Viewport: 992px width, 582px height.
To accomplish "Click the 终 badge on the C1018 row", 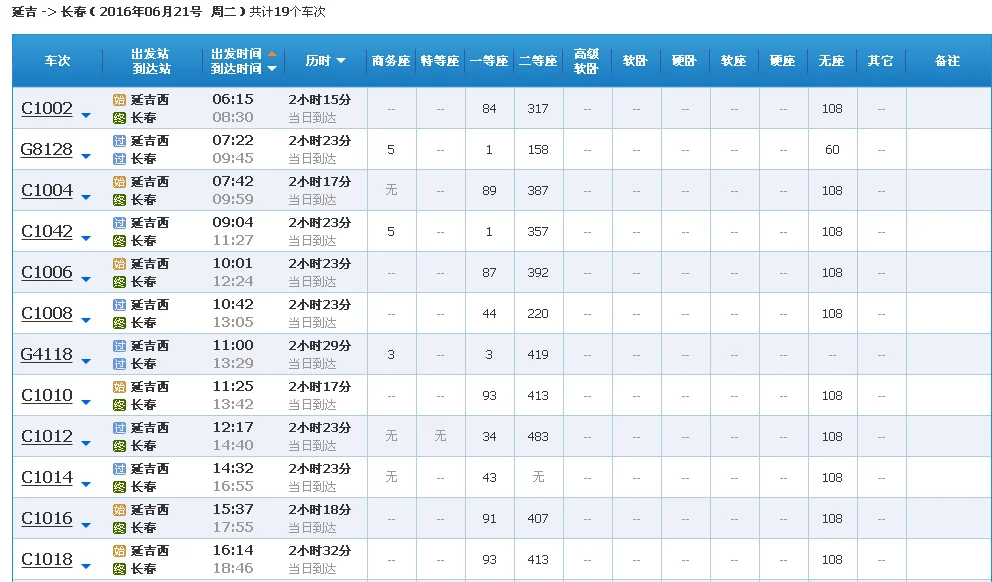I will pyautogui.click(x=120, y=569).
